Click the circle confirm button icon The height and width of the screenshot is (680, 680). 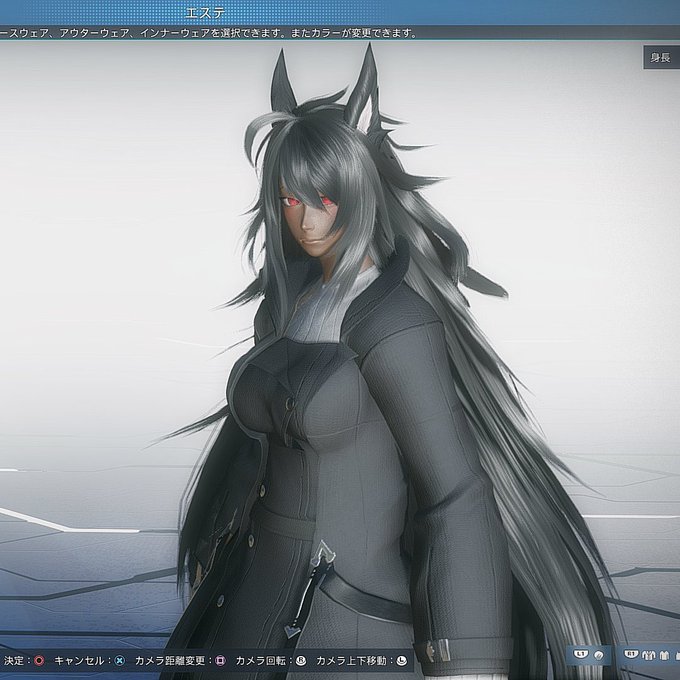39,660
